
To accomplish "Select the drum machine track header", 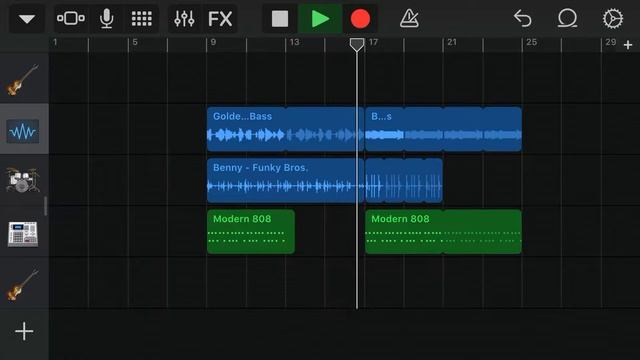I will [x=24, y=232].
